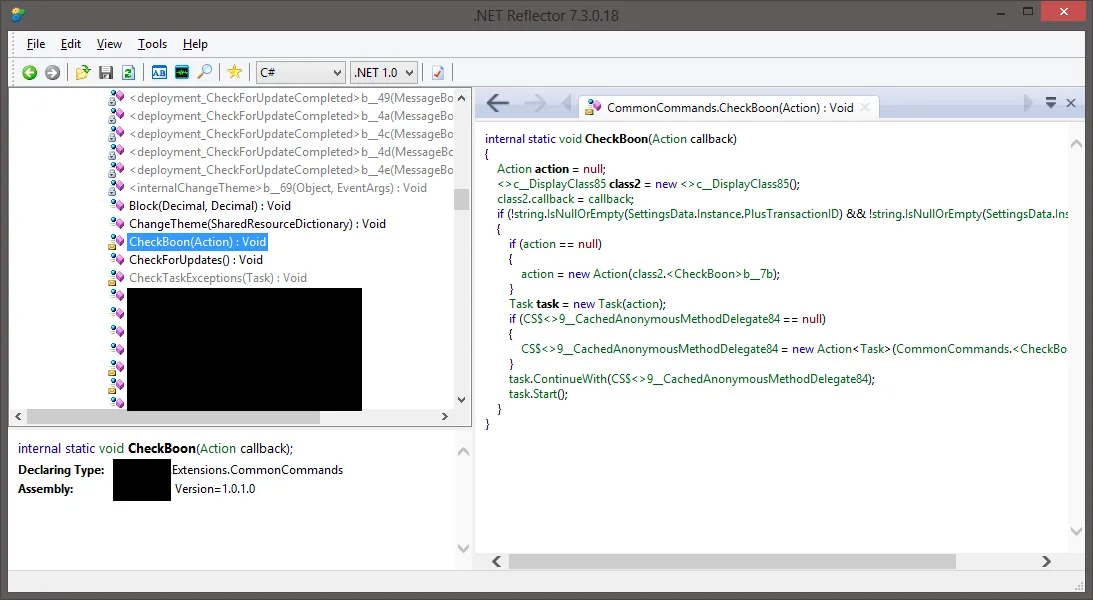
Task: Click the Refresh icon in toolbar
Action: click(128, 72)
